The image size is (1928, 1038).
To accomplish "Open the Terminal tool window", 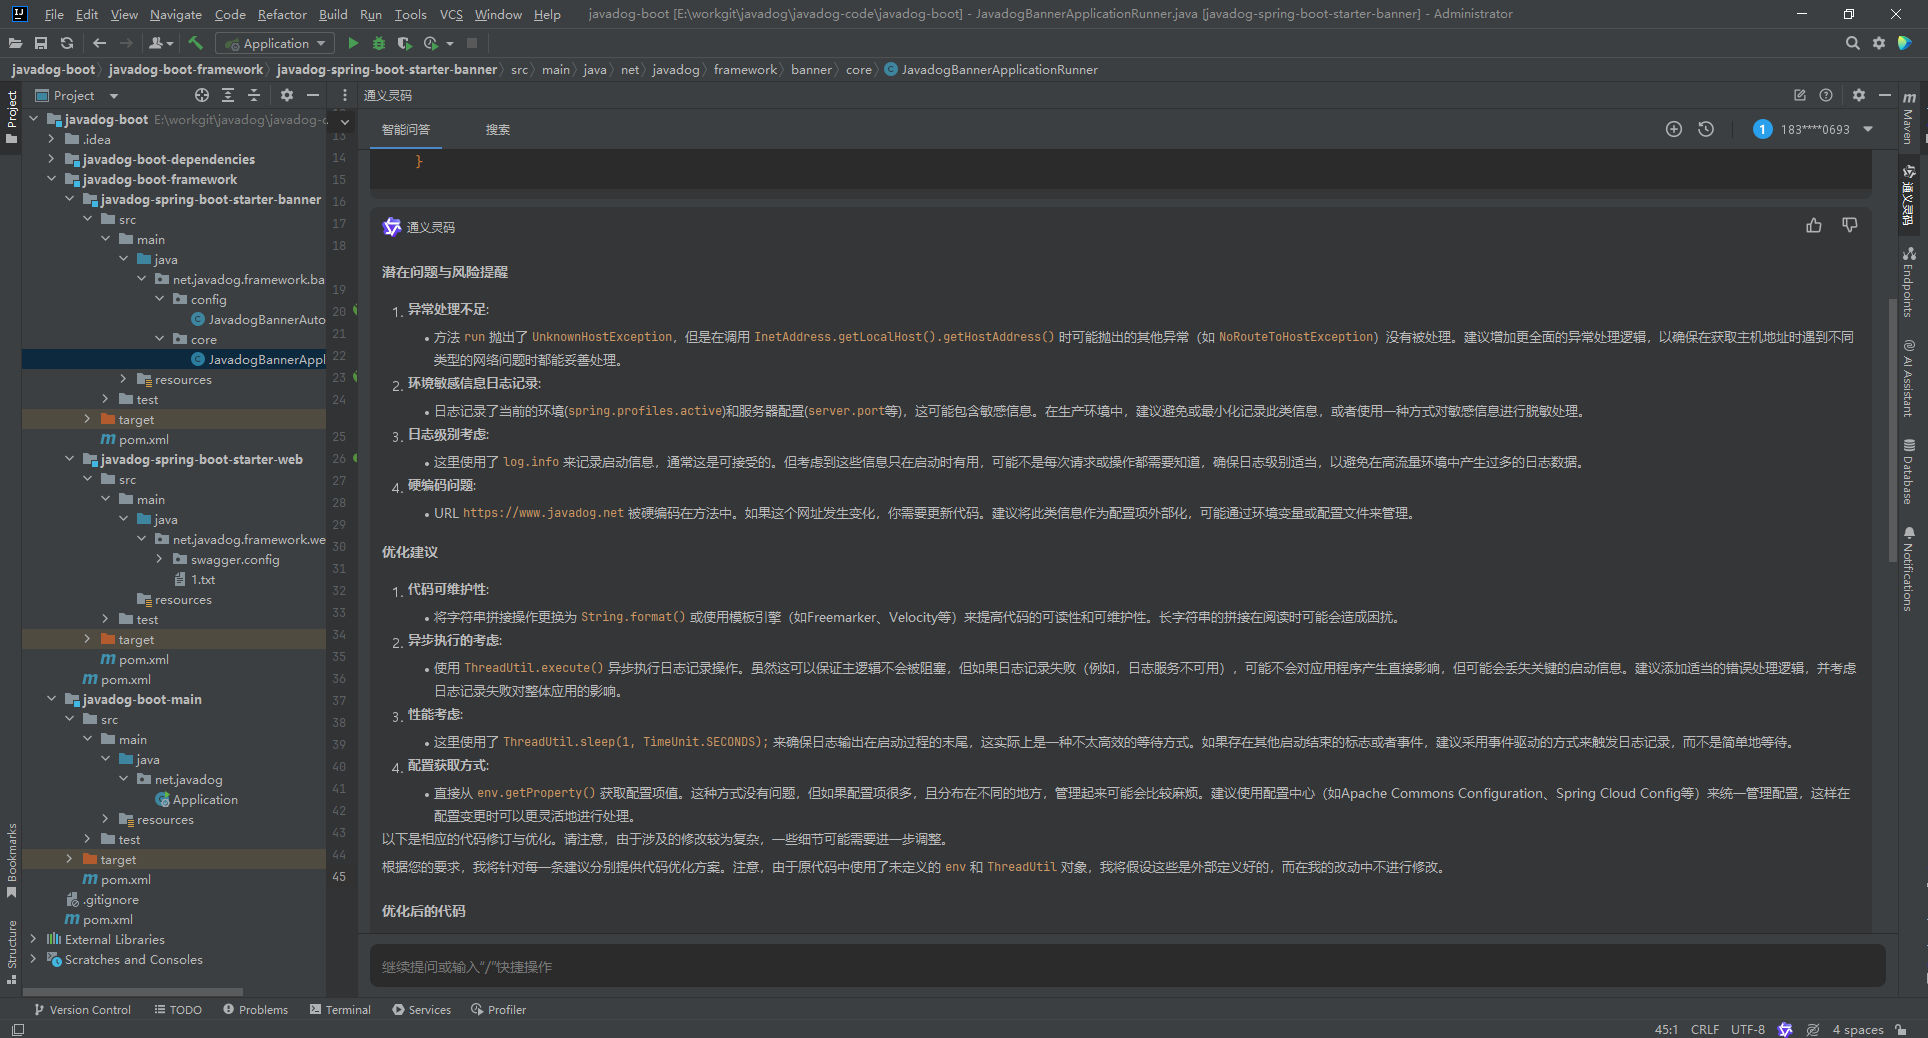I will (x=340, y=1010).
